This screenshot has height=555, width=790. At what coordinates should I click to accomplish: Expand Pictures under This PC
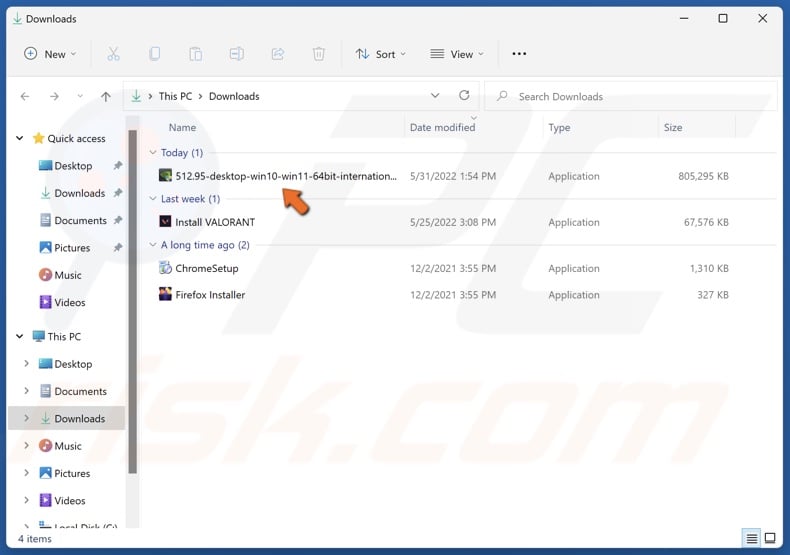pos(26,472)
